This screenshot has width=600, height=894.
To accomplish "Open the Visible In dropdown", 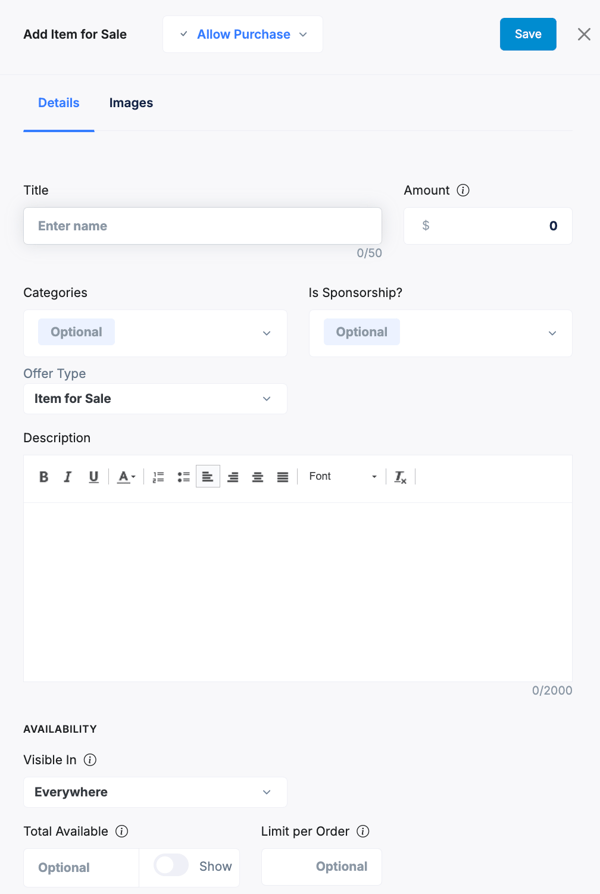I will [x=155, y=792].
